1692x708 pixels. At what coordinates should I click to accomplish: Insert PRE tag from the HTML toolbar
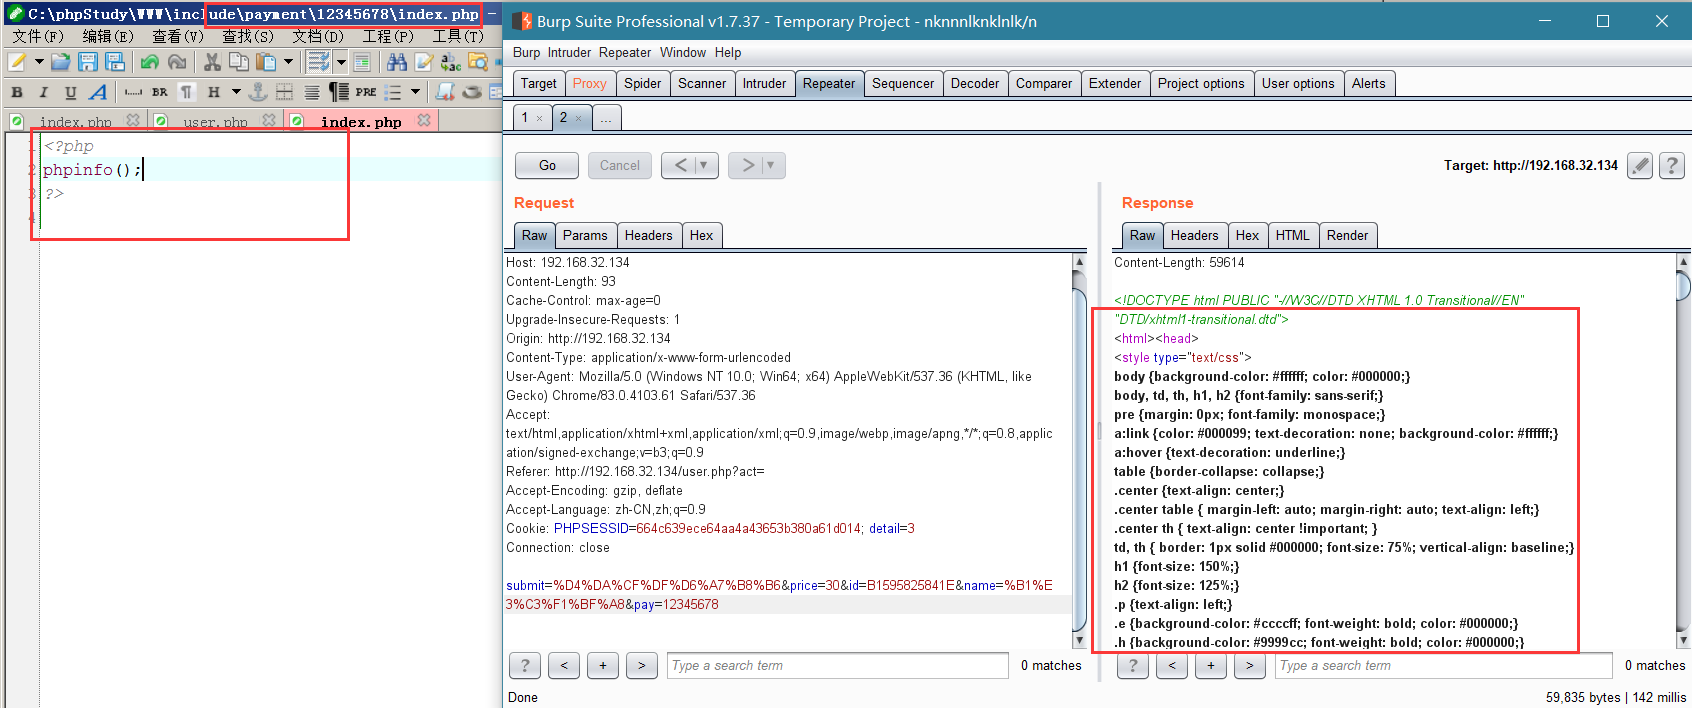366,92
